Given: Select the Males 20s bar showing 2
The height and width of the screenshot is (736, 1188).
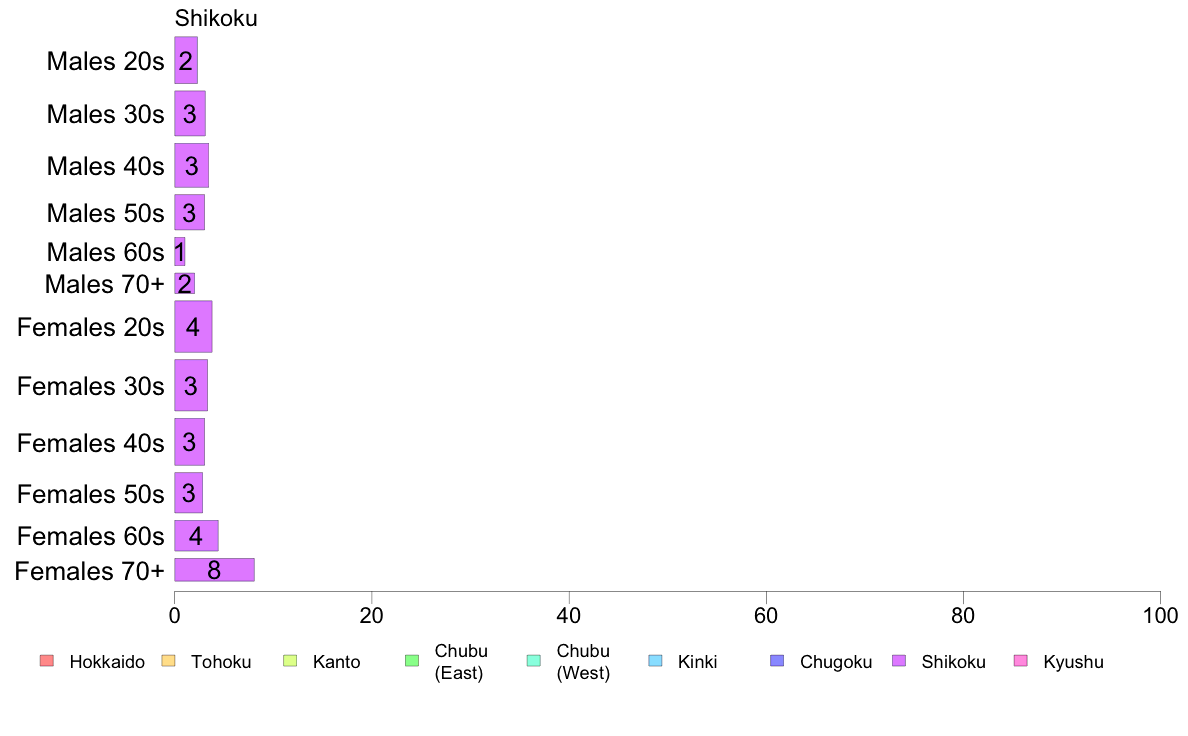Looking at the screenshot, I should tap(186, 61).
